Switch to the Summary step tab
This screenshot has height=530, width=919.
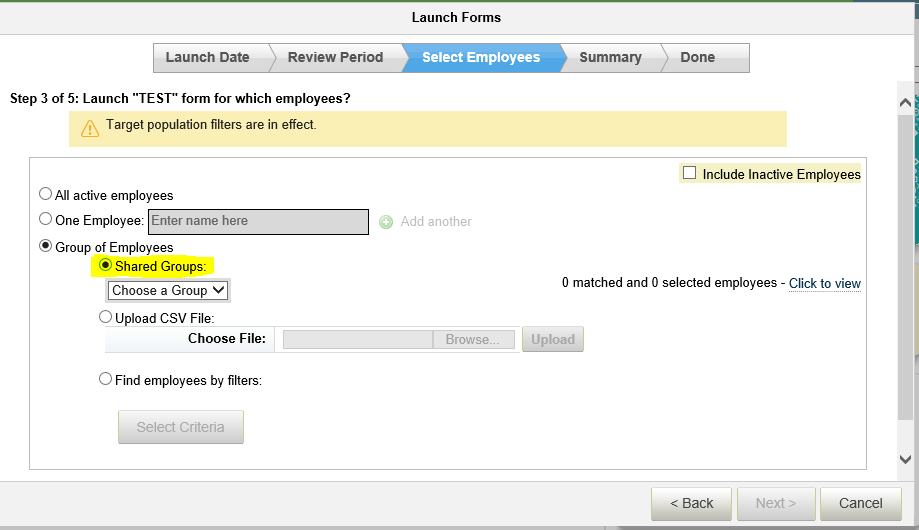(x=611, y=57)
